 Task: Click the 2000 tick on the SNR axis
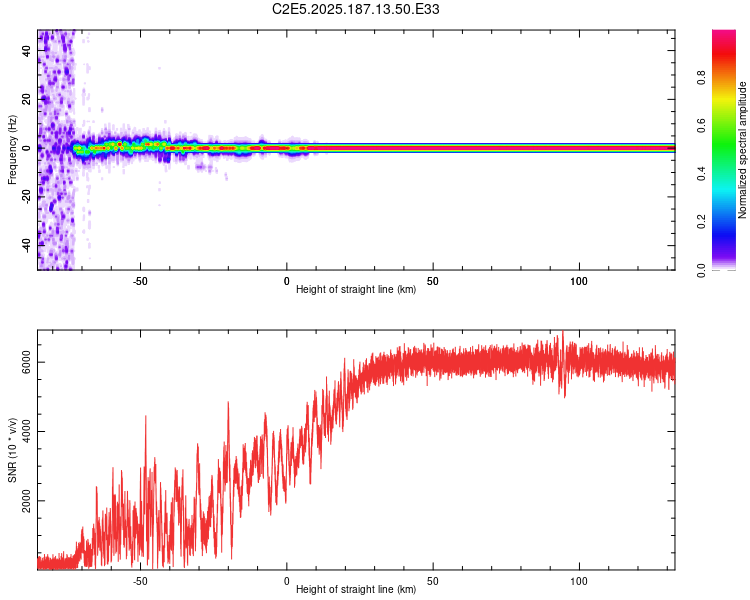click(x=27, y=500)
